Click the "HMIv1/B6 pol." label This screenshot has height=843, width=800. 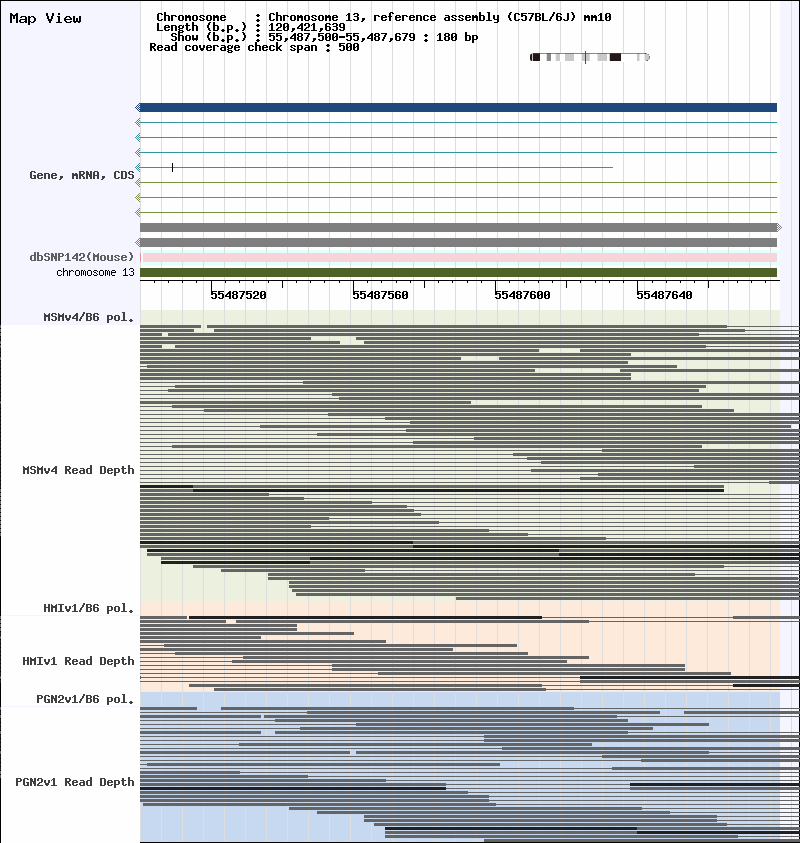tap(89, 608)
